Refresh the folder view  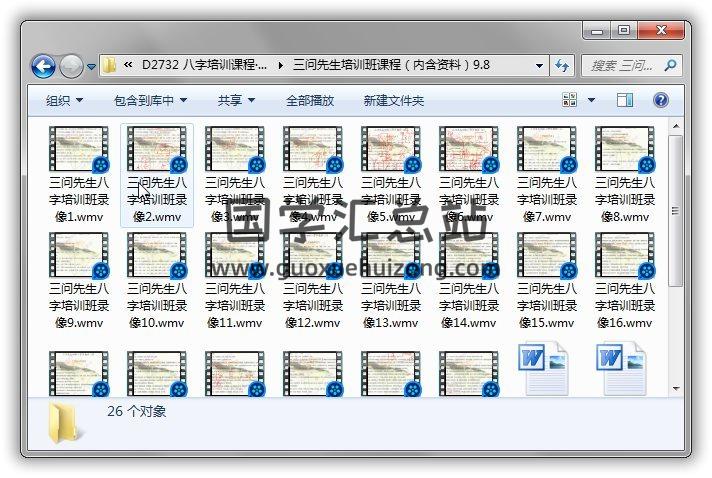[562, 66]
